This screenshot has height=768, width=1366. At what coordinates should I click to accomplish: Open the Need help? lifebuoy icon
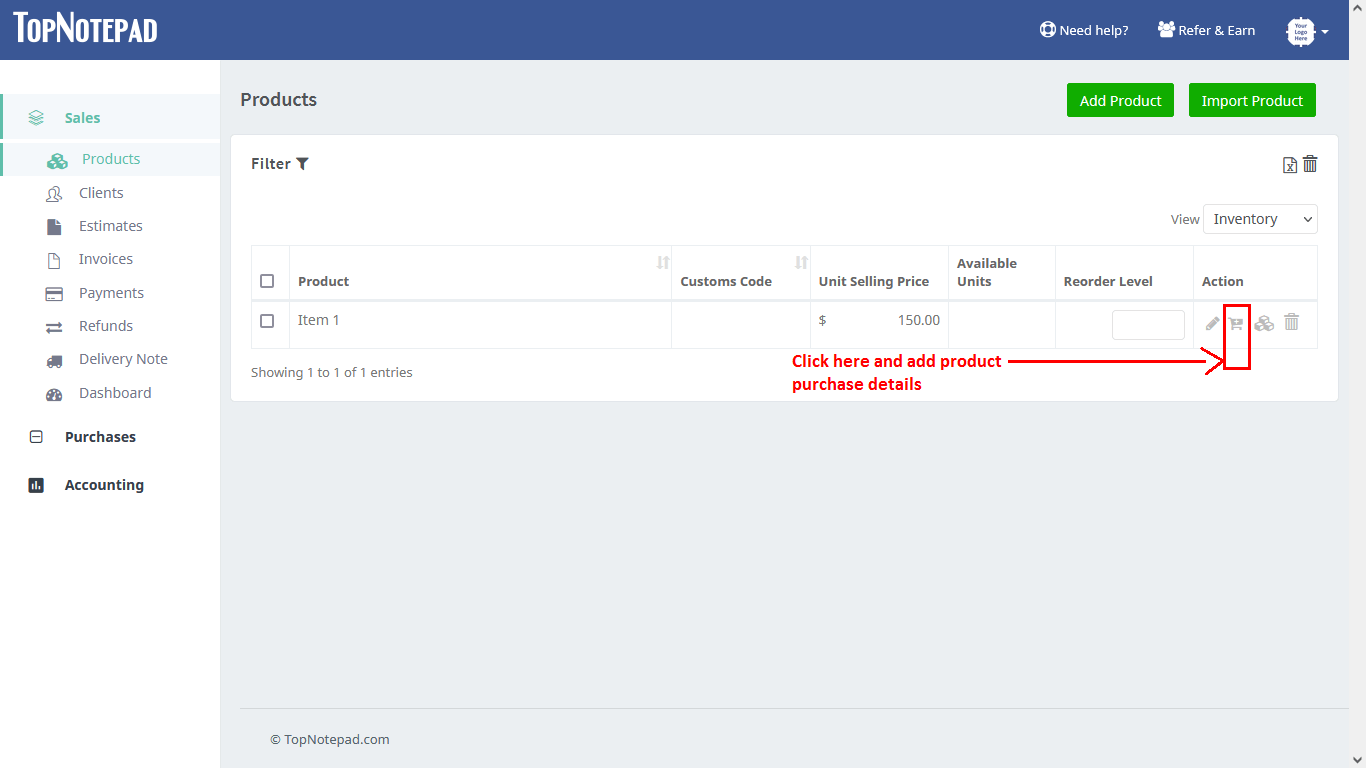tap(1047, 30)
